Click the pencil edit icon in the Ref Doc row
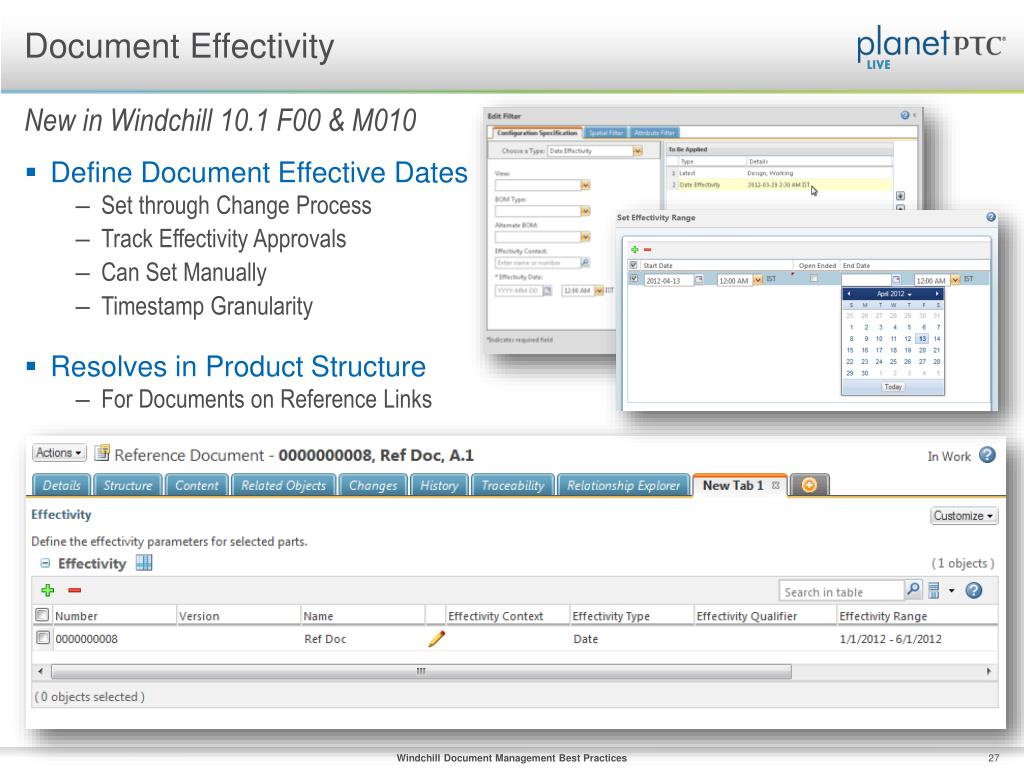Viewport: 1024px width, 768px height. tap(436, 639)
